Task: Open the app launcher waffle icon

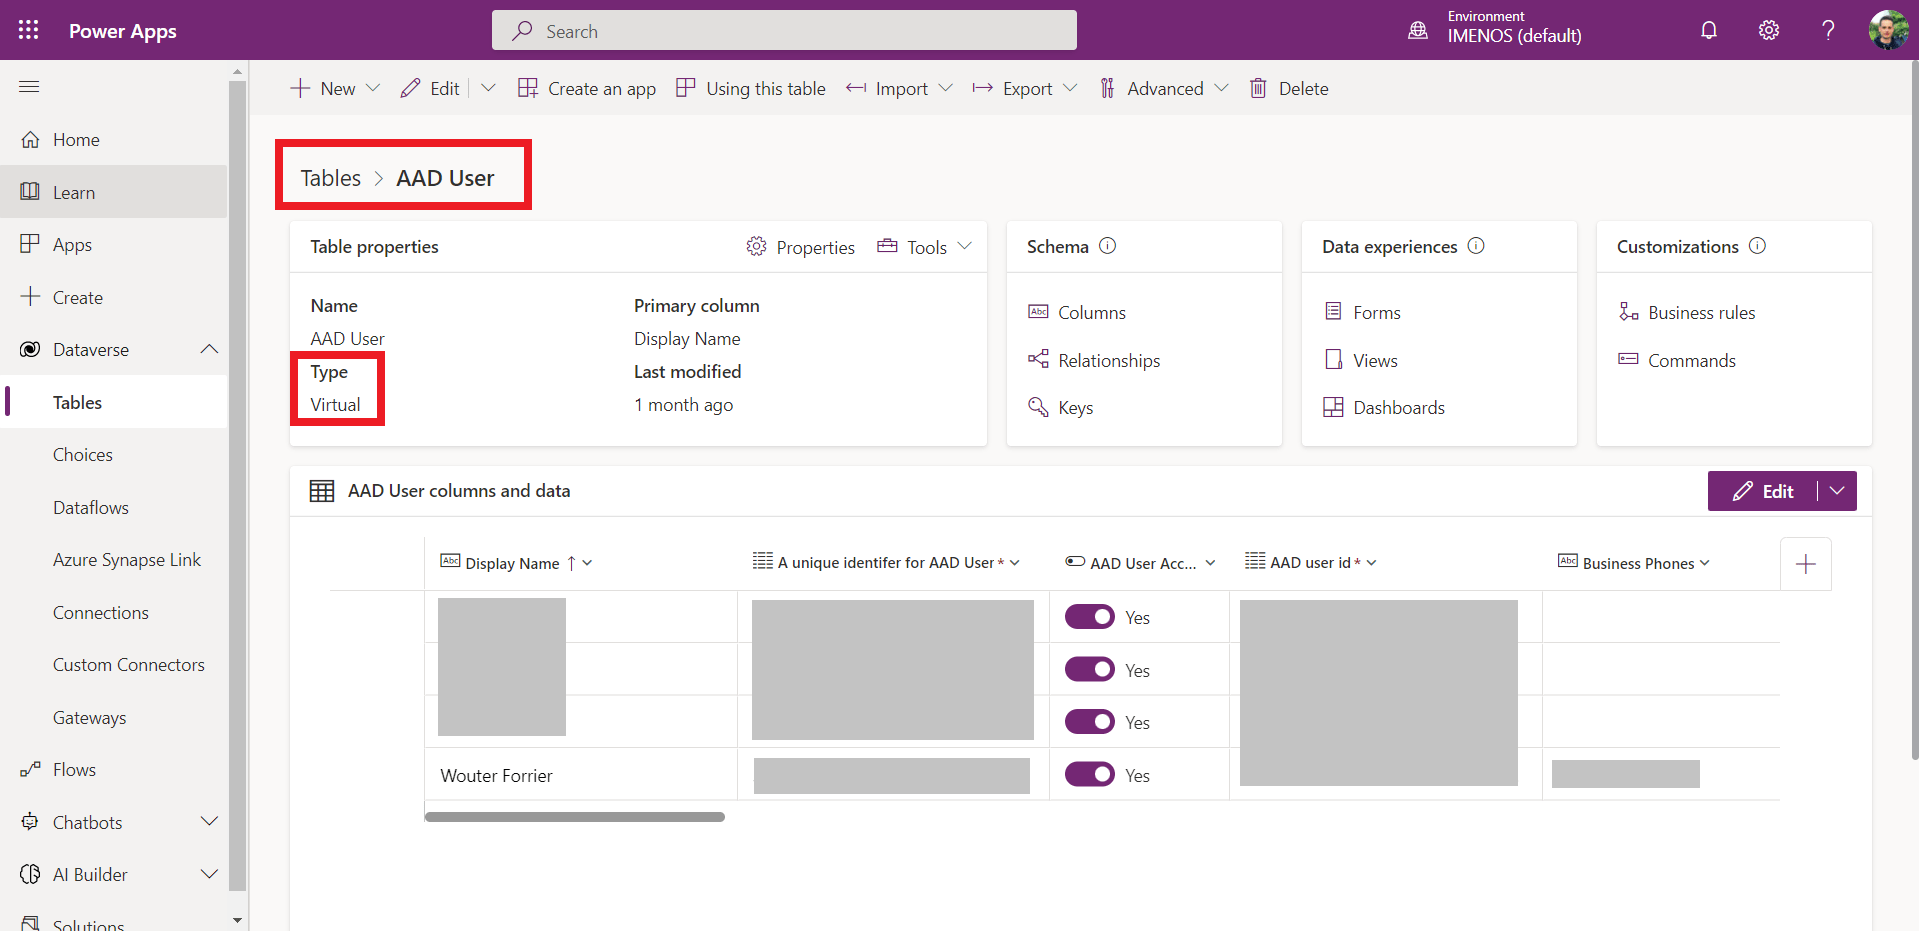Action: point(29,30)
